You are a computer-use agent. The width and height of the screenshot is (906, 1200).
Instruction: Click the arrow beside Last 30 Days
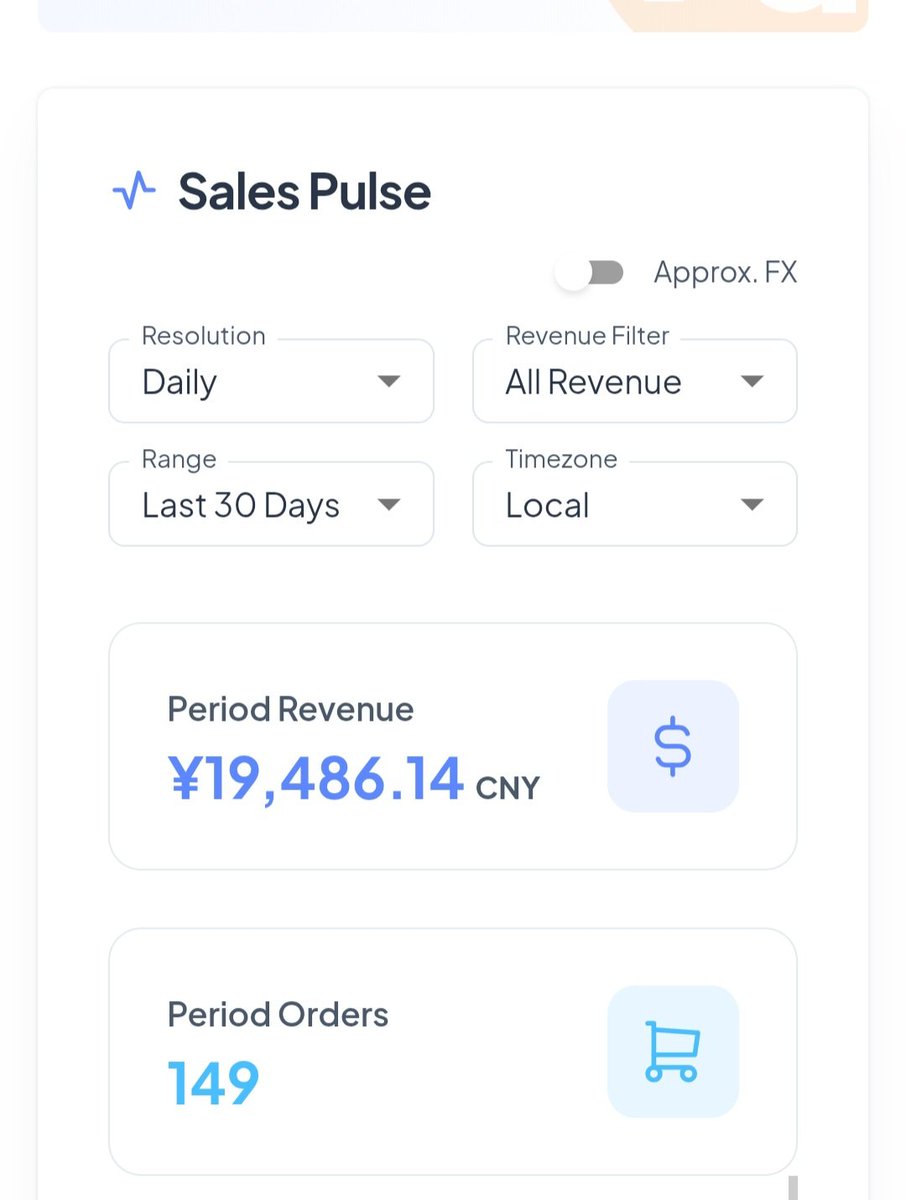389,505
